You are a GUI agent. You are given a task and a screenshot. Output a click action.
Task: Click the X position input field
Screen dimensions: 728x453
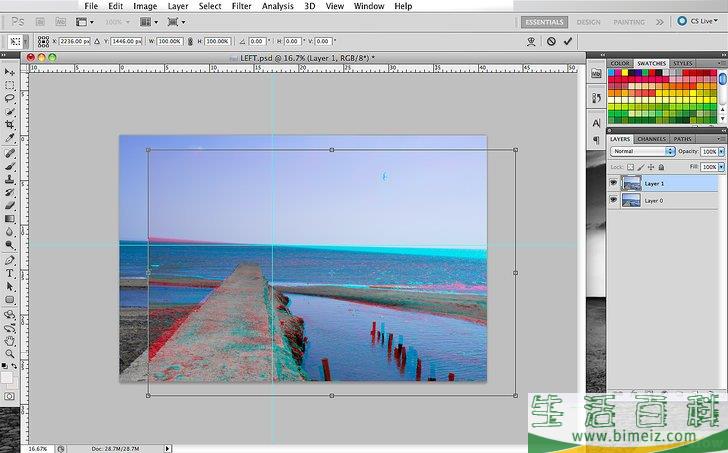pos(76,41)
